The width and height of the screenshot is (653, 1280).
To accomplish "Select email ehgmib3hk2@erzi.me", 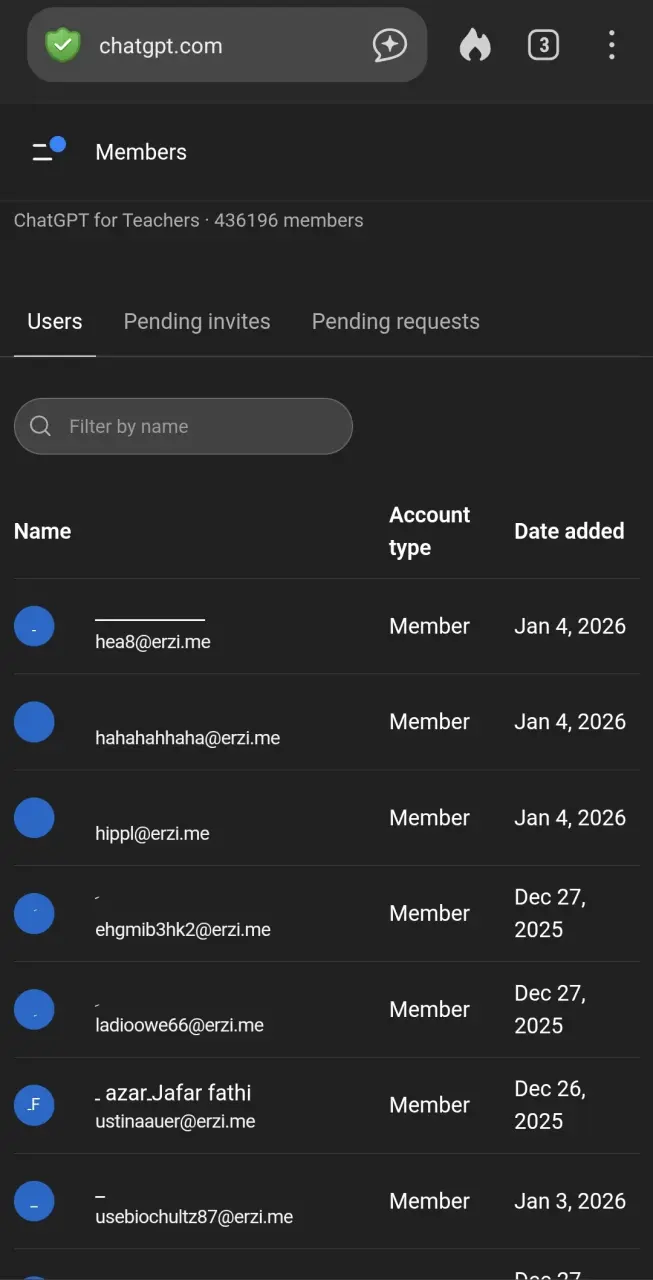I will pyautogui.click(x=183, y=929).
